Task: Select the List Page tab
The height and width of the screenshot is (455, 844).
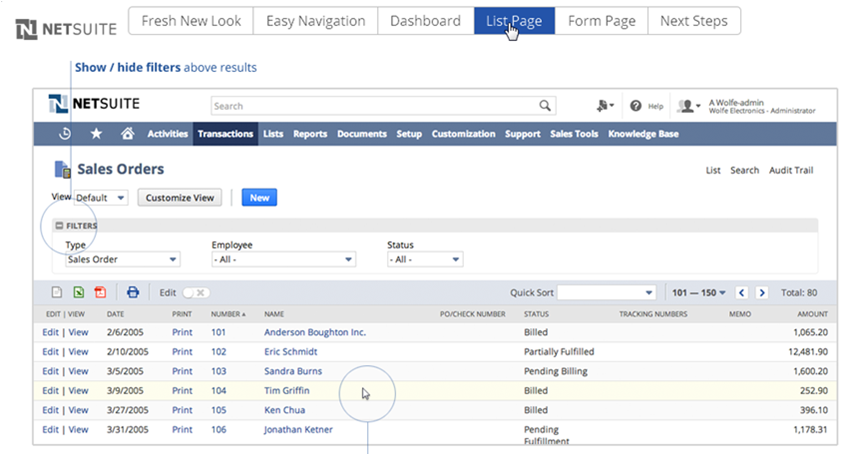Action: pyautogui.click(x=514, y=21)
